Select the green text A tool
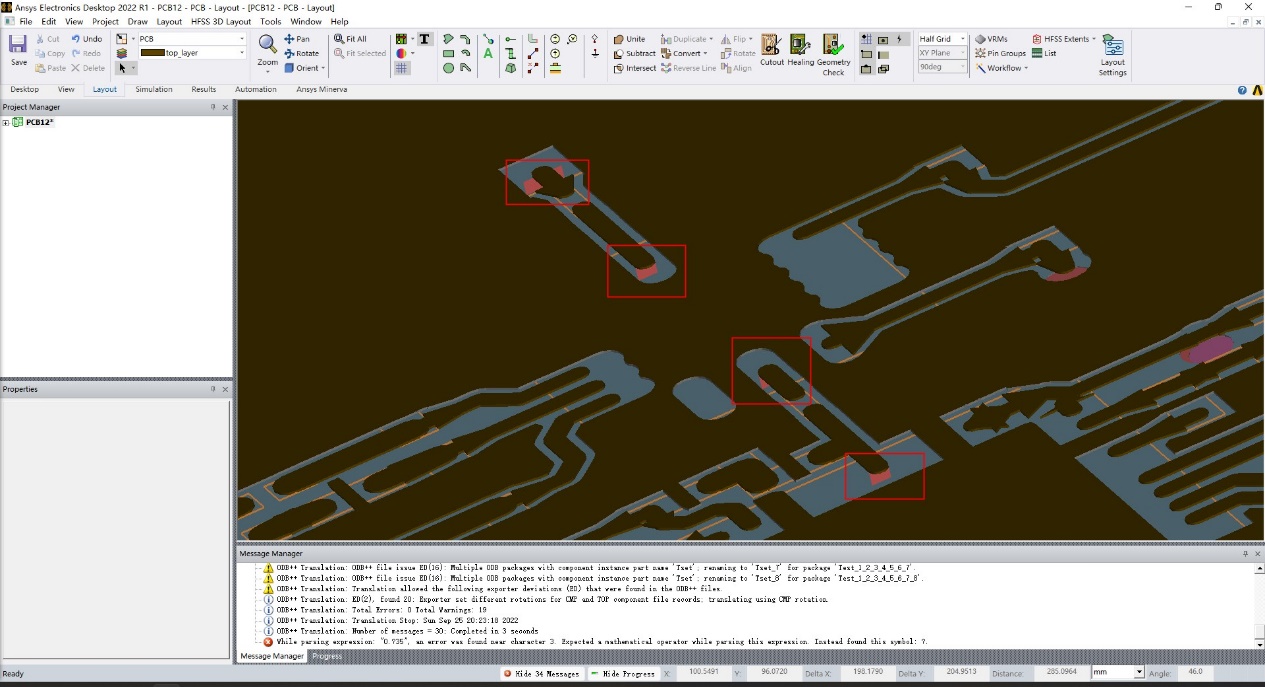The image size is (1265, 687). [488, 54]
